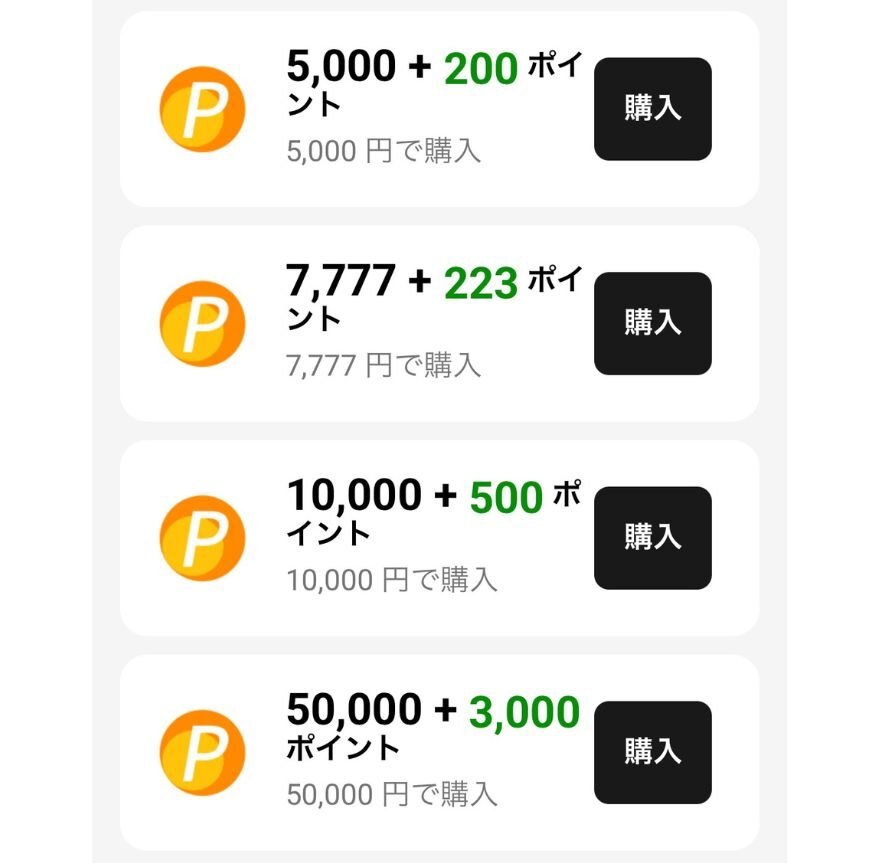Select the green 500 bonus amount
The image size is (880, 863).
tap(506, 497)
